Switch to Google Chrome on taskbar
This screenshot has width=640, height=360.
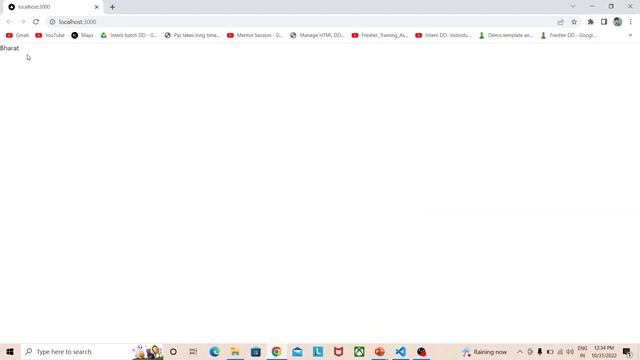tap(276, 351)
